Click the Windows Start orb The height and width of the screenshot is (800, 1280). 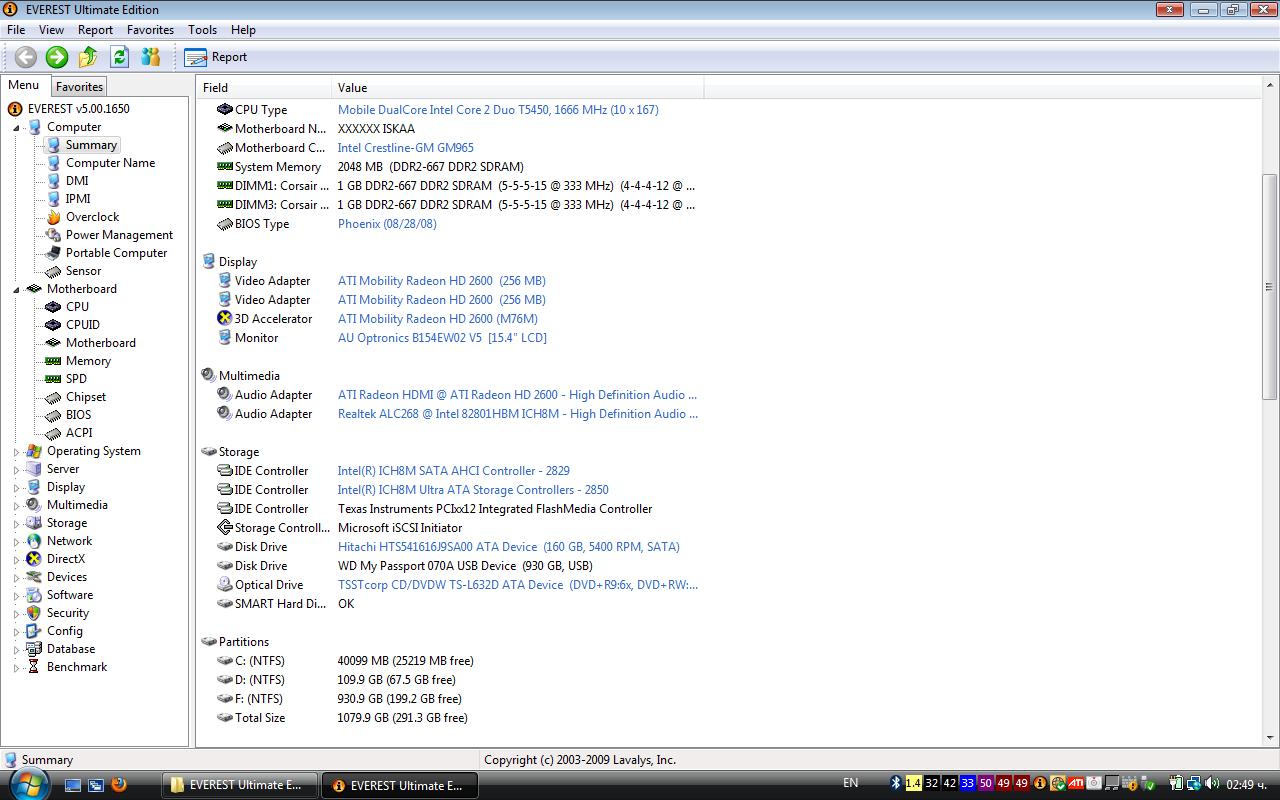tap(27, 783)
